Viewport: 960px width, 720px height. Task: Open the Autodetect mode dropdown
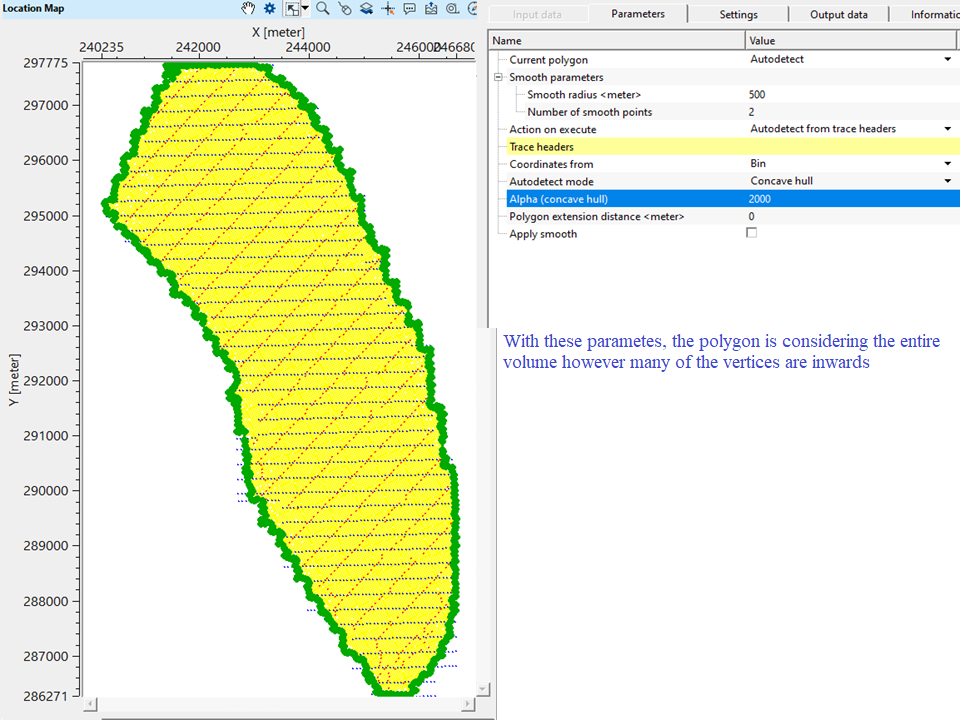pos(945,181)
